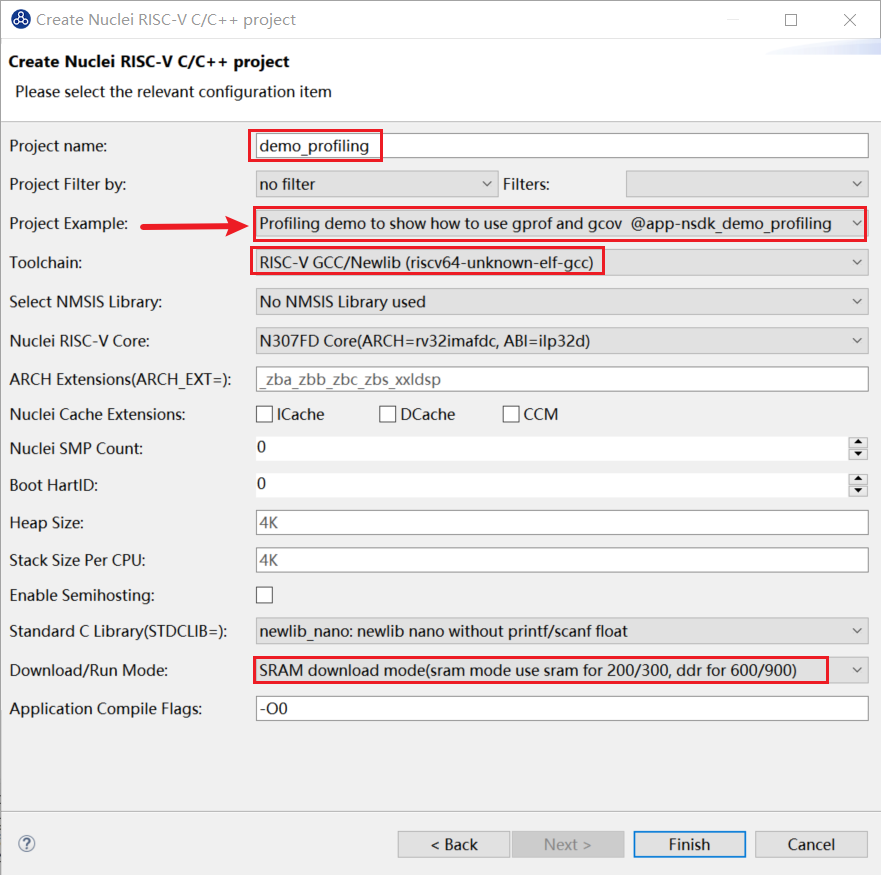Increase Boot HartID with up arrow
This screenshot has width=881, height=875.
(857, 479)
